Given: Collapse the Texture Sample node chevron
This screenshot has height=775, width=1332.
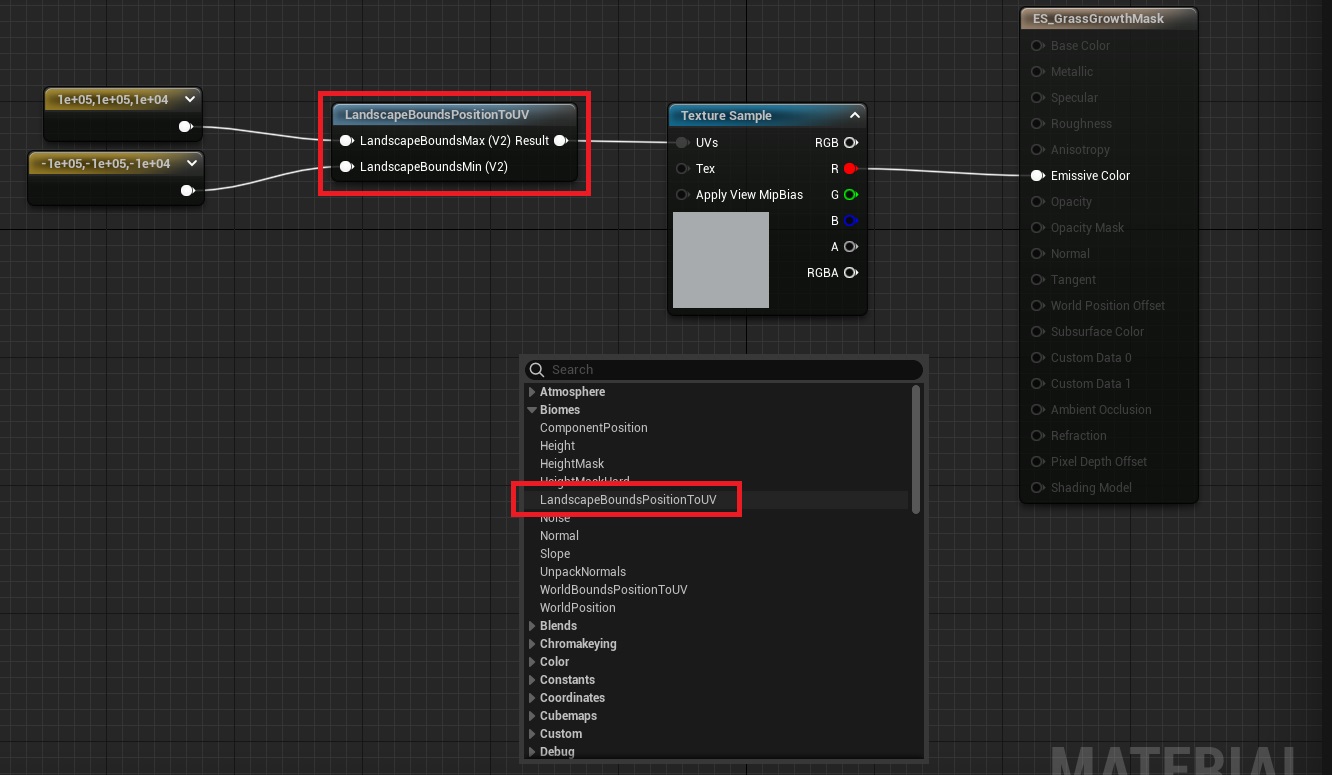Looking at the screenshot, I should click(x=854, y=116).
